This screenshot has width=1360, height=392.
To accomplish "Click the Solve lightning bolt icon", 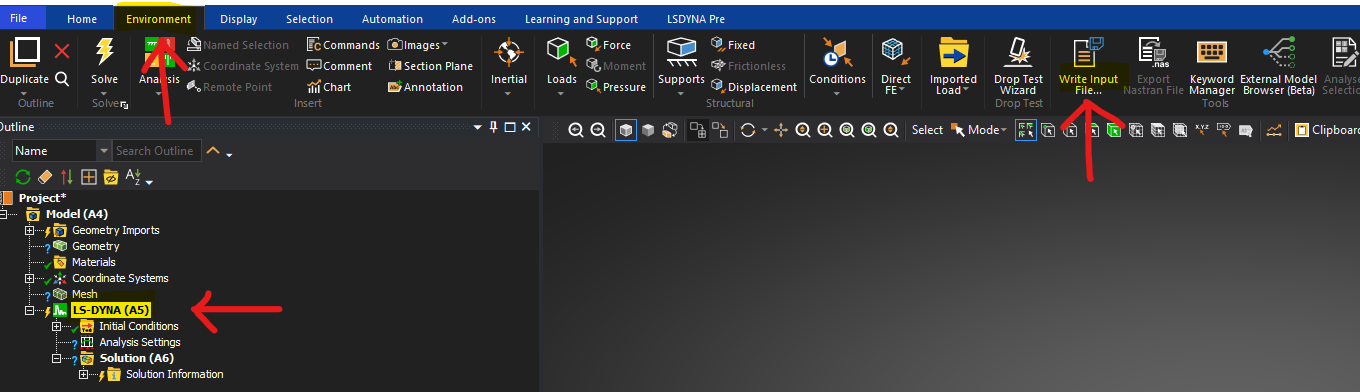I will click(105, 50).
